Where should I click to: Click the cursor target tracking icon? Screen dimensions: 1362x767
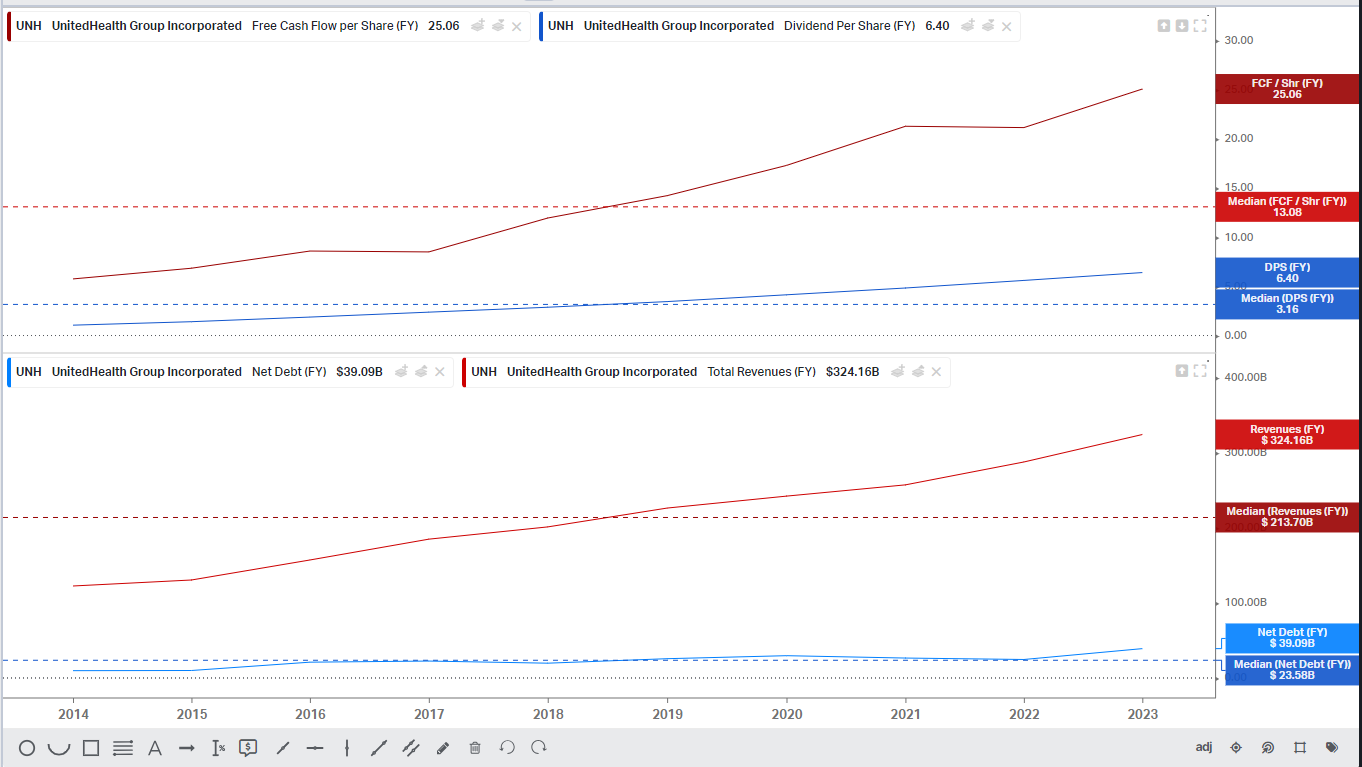(x=1268, y=748)
